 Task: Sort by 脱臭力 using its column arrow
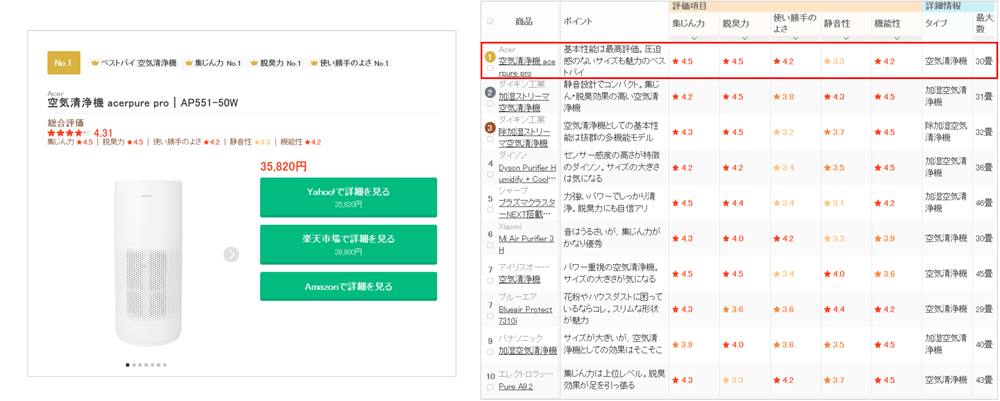[x=744, y=38]
